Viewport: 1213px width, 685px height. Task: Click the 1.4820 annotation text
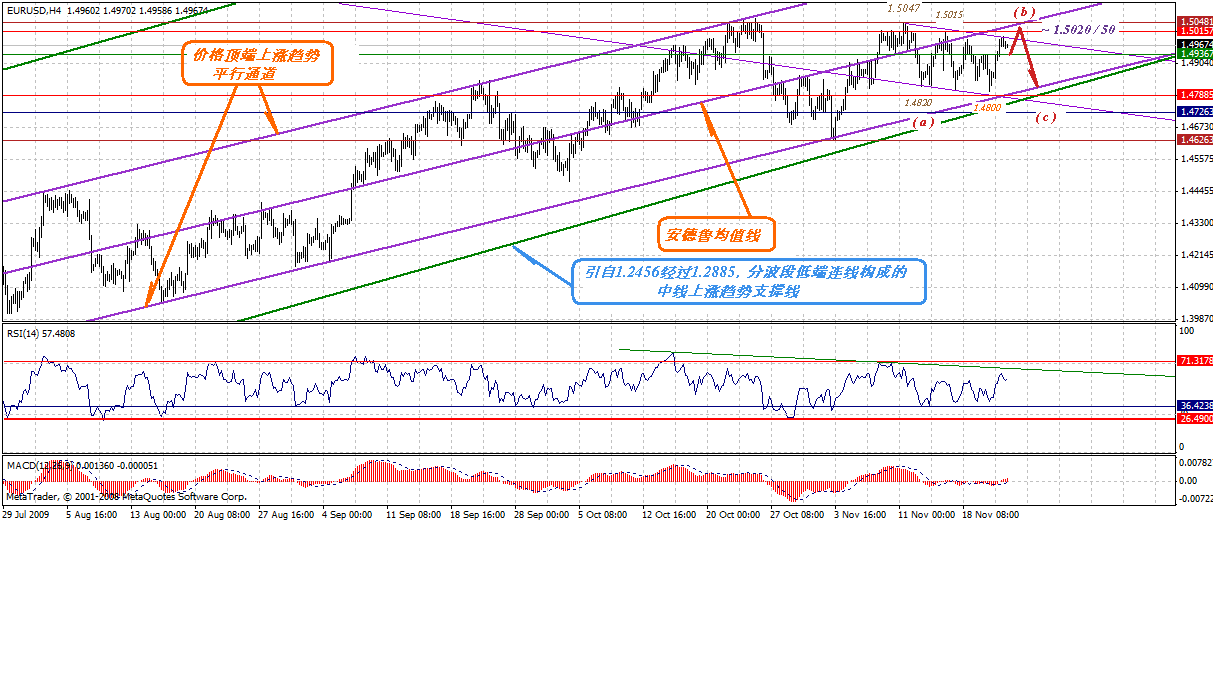pos(918,102)
